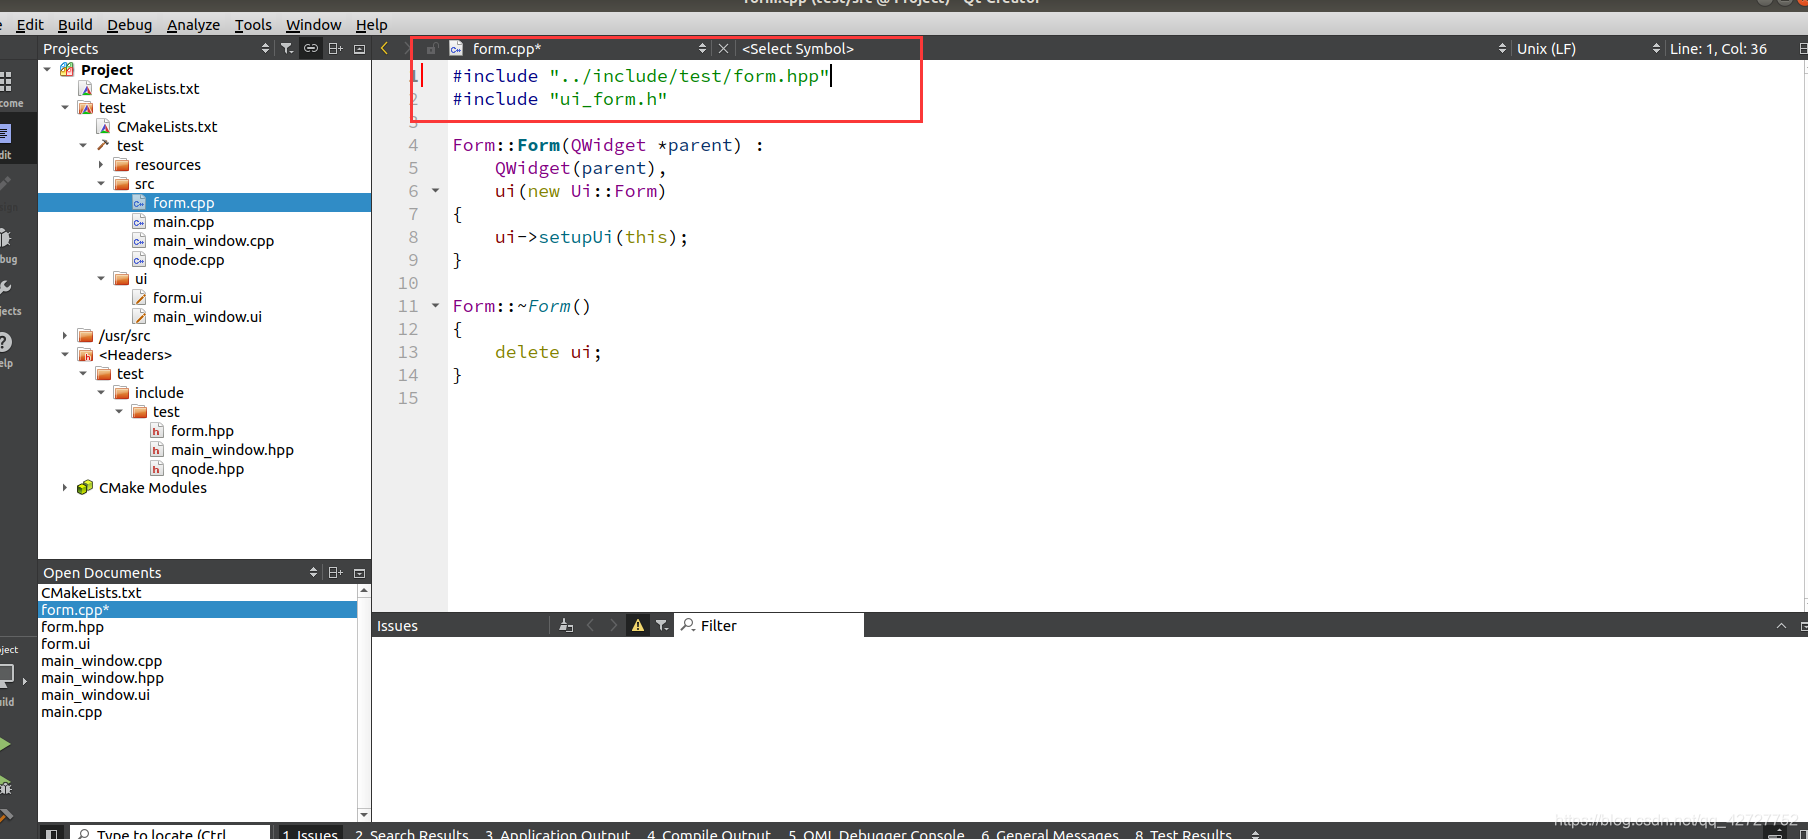Viewport: 1808px width, 839px height.
Task: Open the Welcome mode in sidebar
Action: [x=10, y=88]
